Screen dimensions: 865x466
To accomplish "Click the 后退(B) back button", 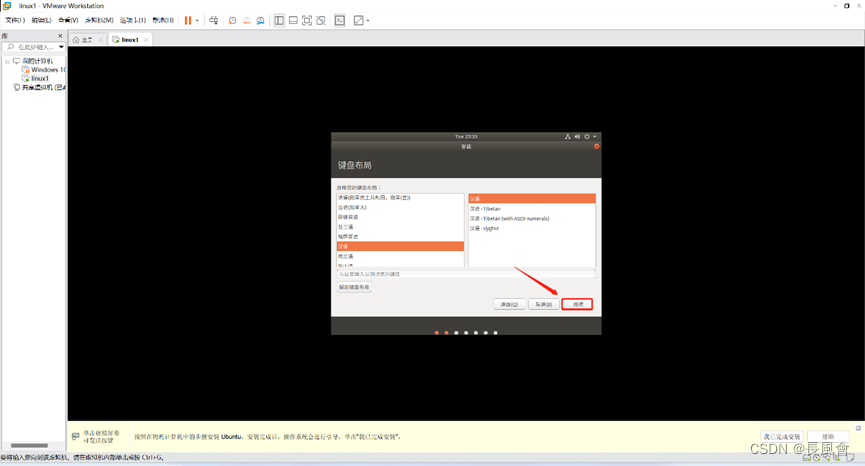I will (543, 304).
